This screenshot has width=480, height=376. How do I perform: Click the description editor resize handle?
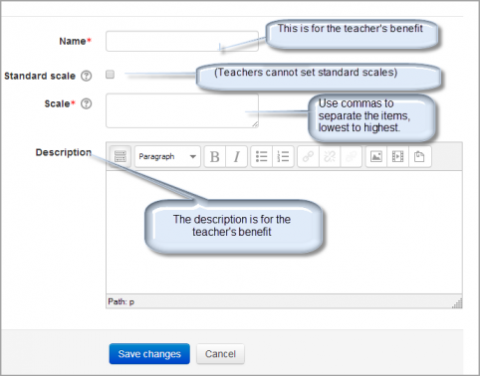(x=457, y=303)
